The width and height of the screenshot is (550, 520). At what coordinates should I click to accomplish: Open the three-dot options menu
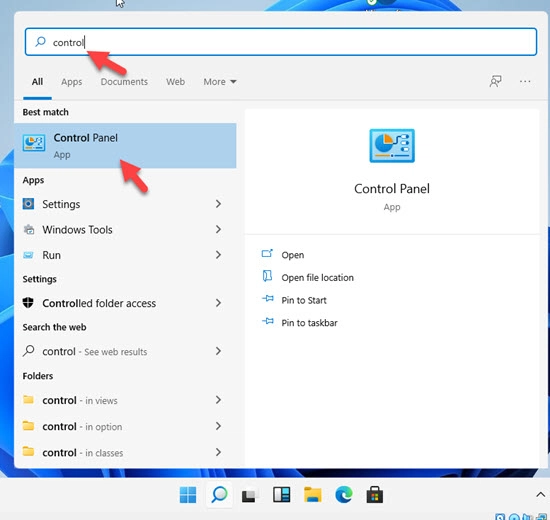tap(525, 81)
